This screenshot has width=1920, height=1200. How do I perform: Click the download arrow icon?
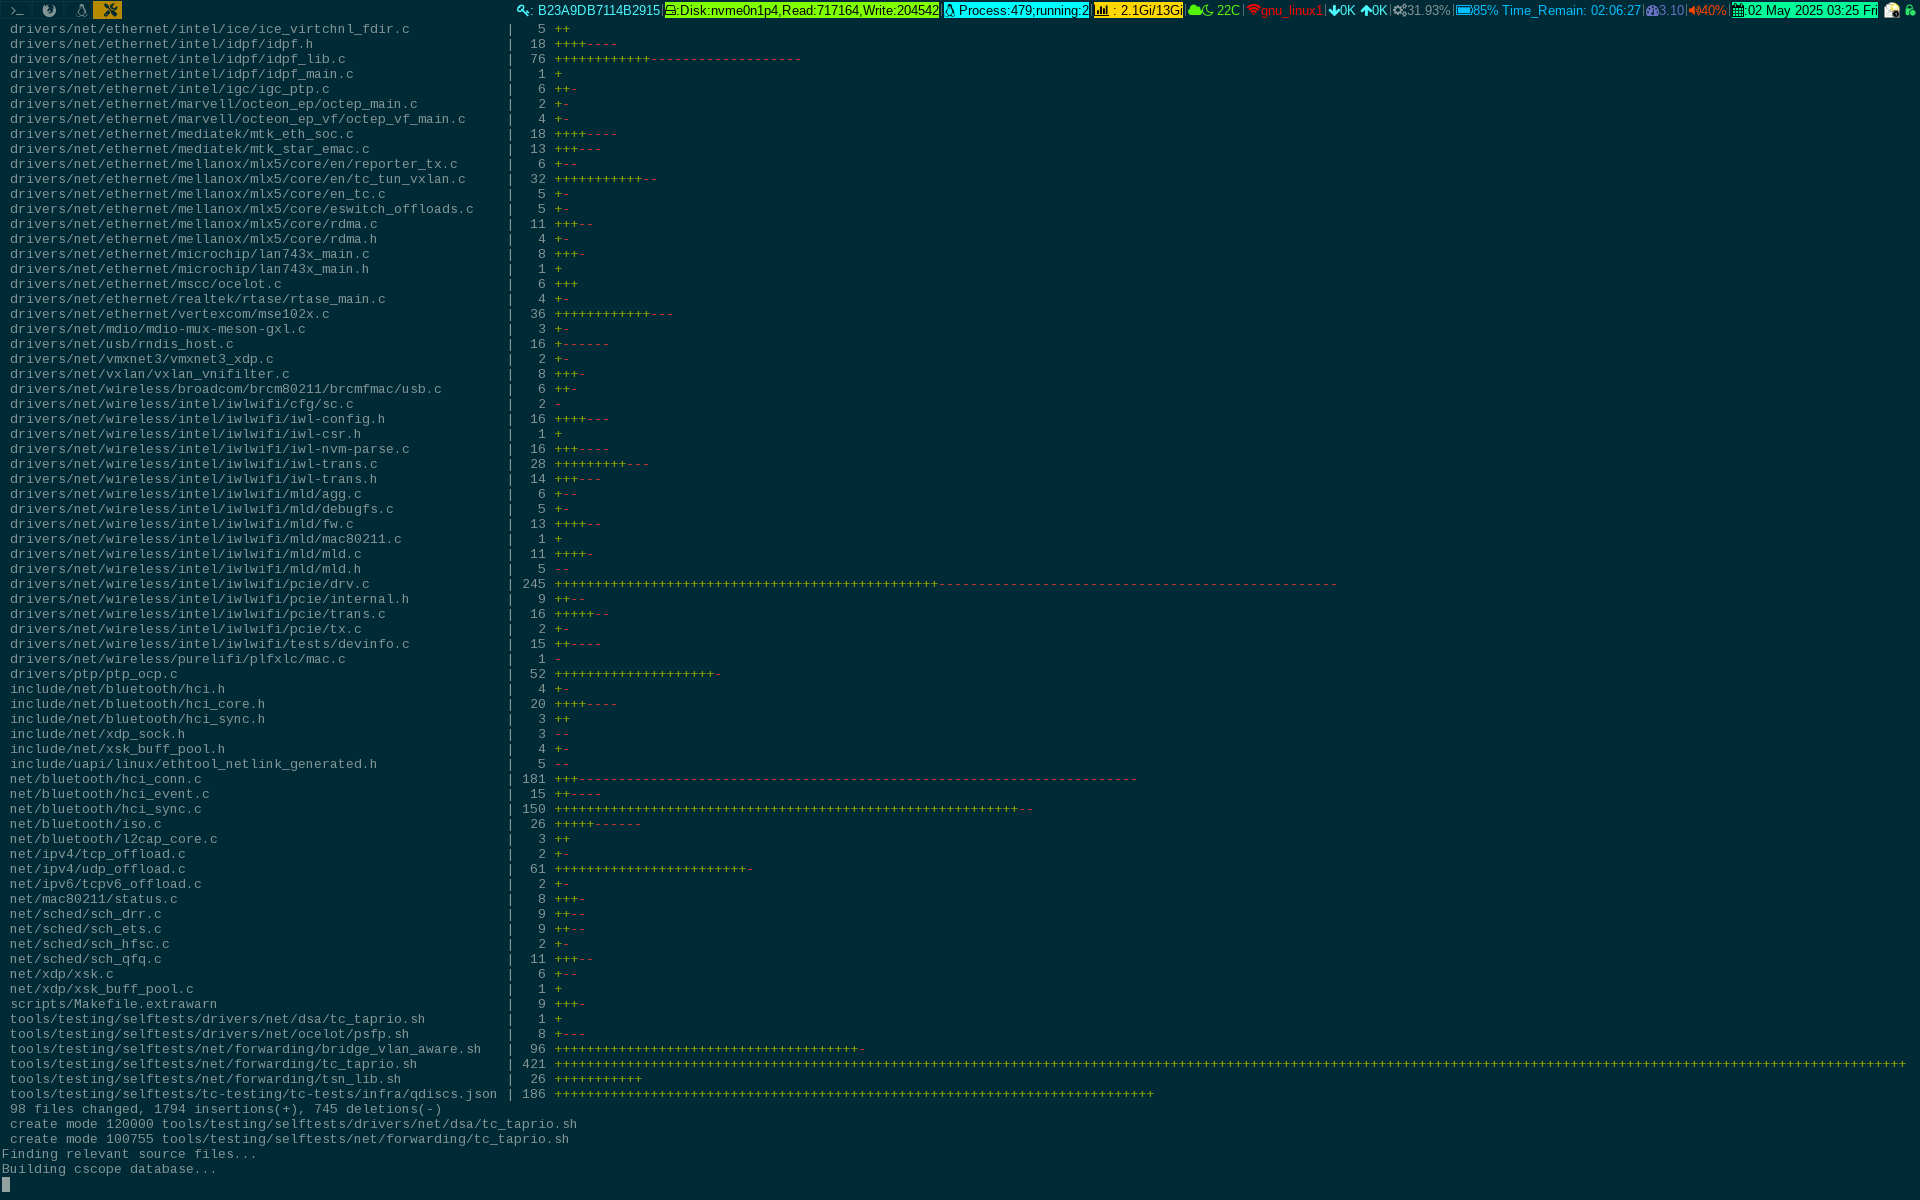[1334, 10]
